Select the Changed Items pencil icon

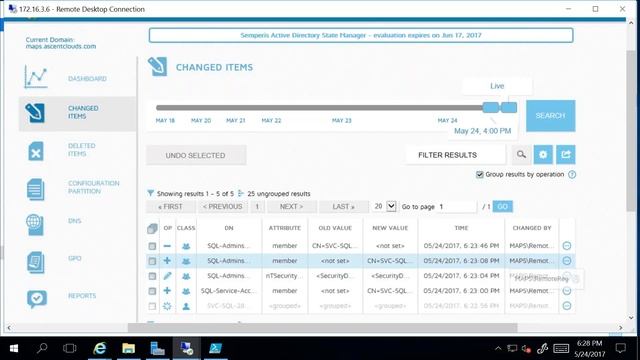35,113
